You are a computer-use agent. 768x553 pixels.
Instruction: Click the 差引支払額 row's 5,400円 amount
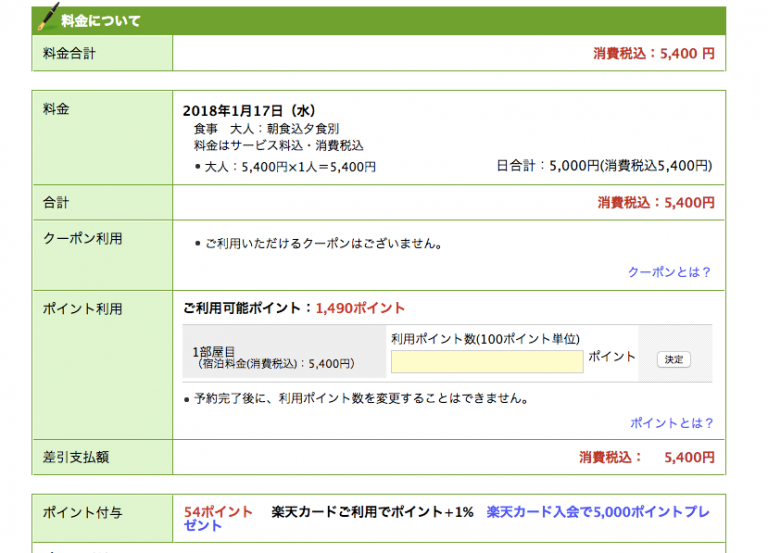coord(647,457)
